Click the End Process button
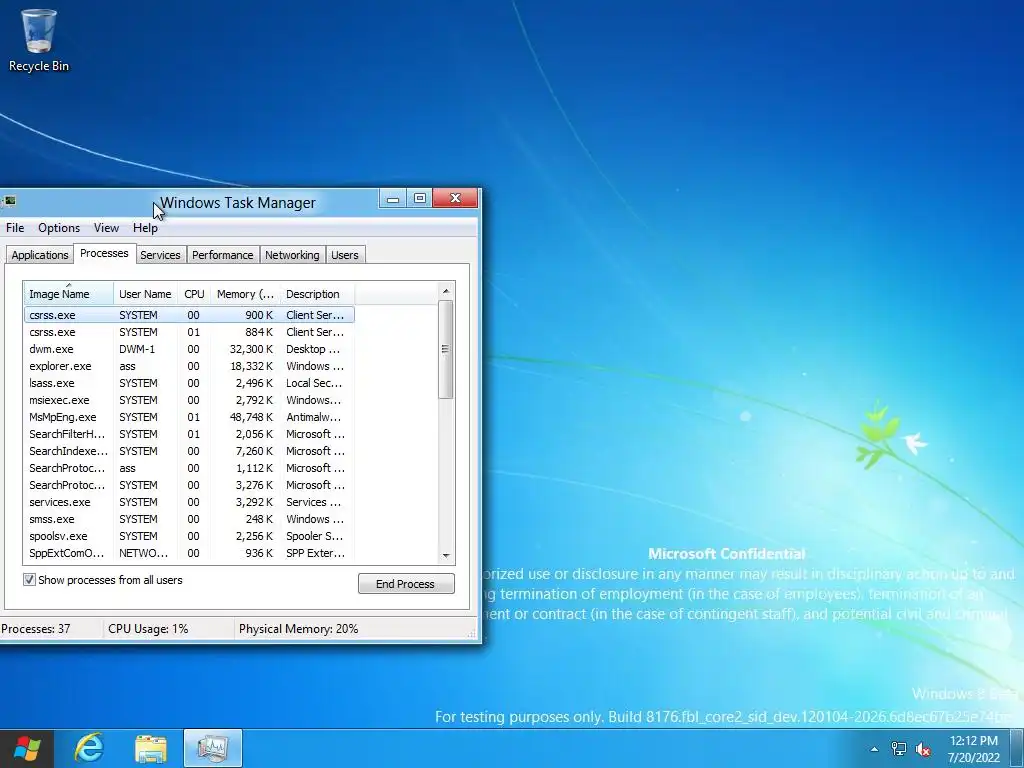The height and width of the screenshot is (768, 1024). click(406, 584)
